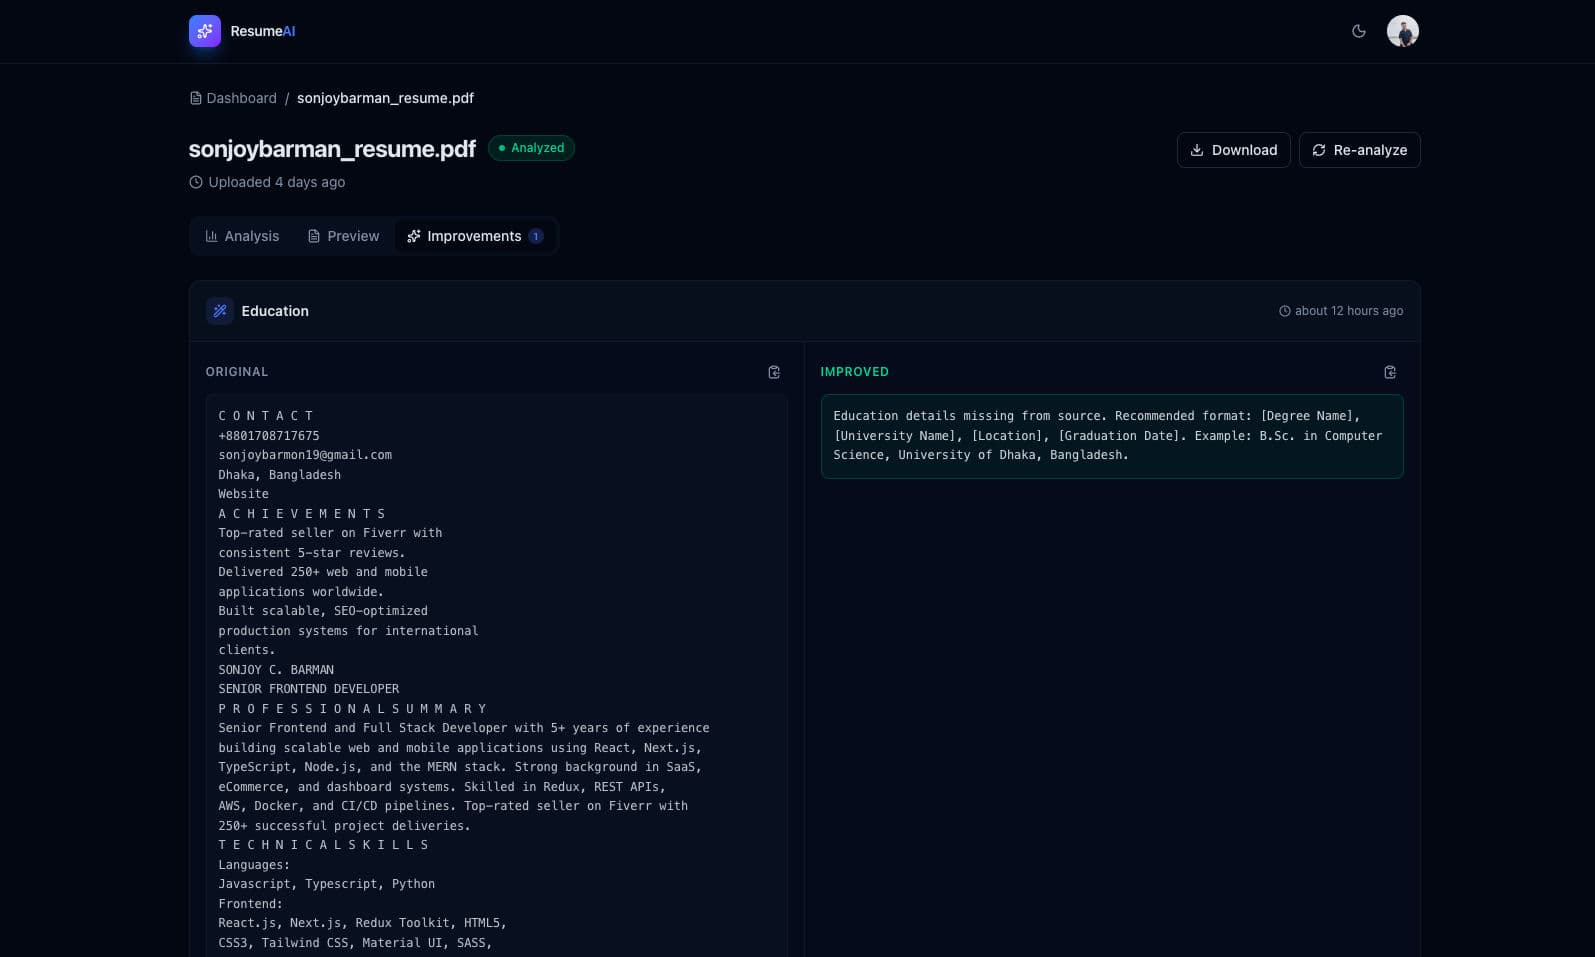Click the document icon on Preview tab
1595x957 pixels.
tap(314, 236)
